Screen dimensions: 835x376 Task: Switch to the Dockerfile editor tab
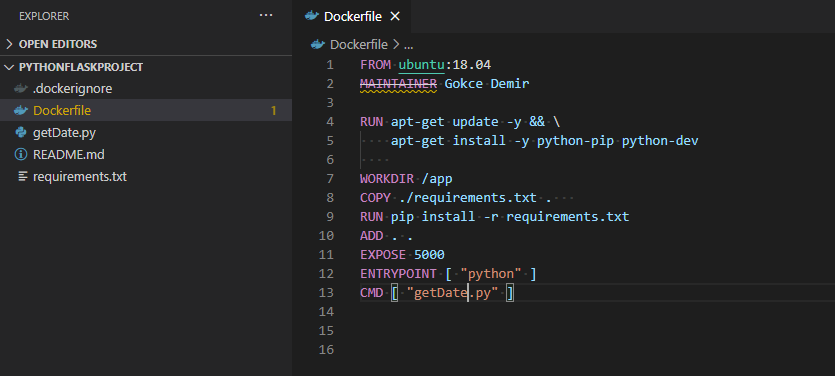(352, 17)
